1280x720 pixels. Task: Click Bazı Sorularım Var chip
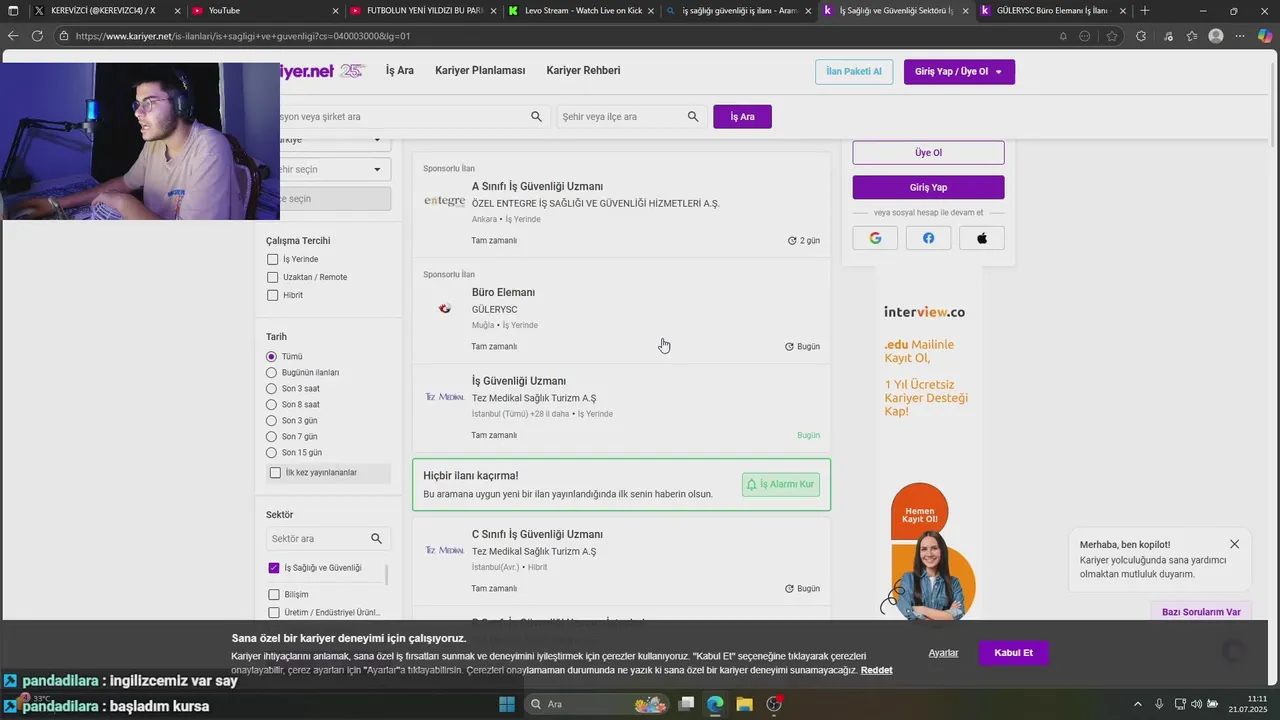1201,612
